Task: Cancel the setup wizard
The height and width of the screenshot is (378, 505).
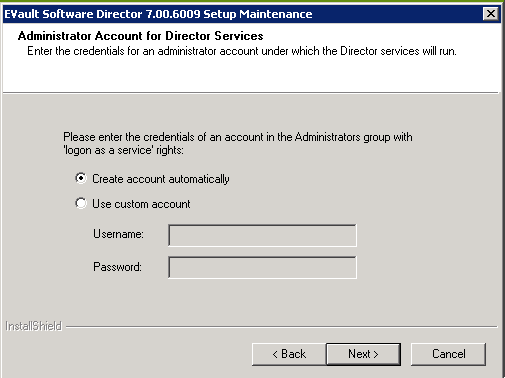Action: click(x=448, y=354)
